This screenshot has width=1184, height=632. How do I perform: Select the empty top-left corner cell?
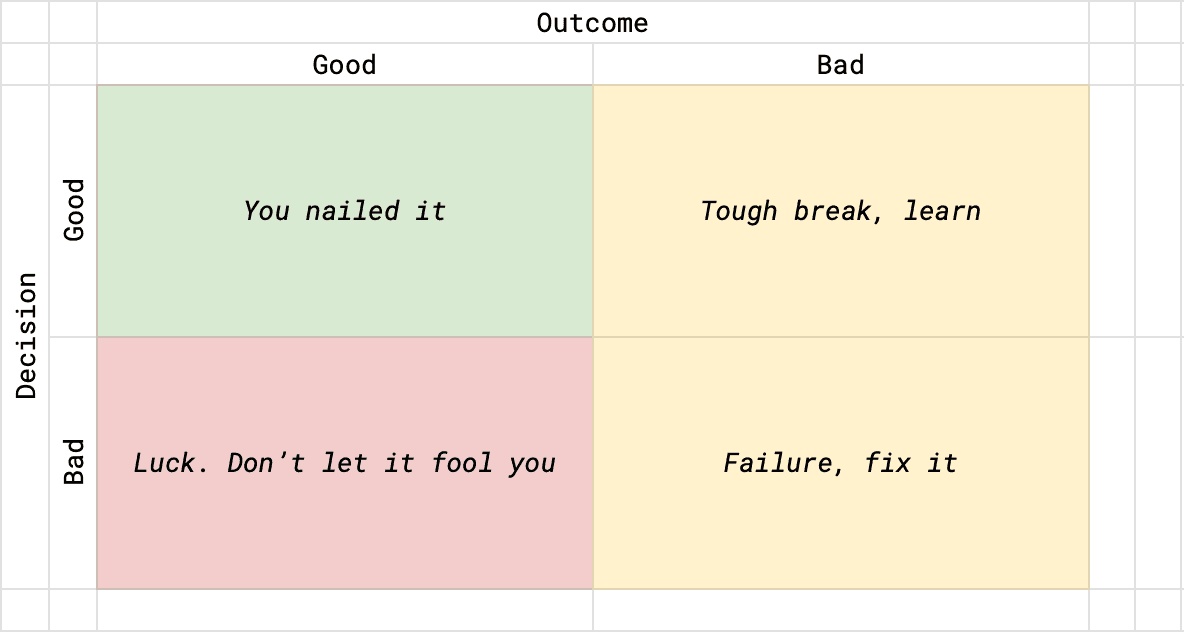click(25, 22)
